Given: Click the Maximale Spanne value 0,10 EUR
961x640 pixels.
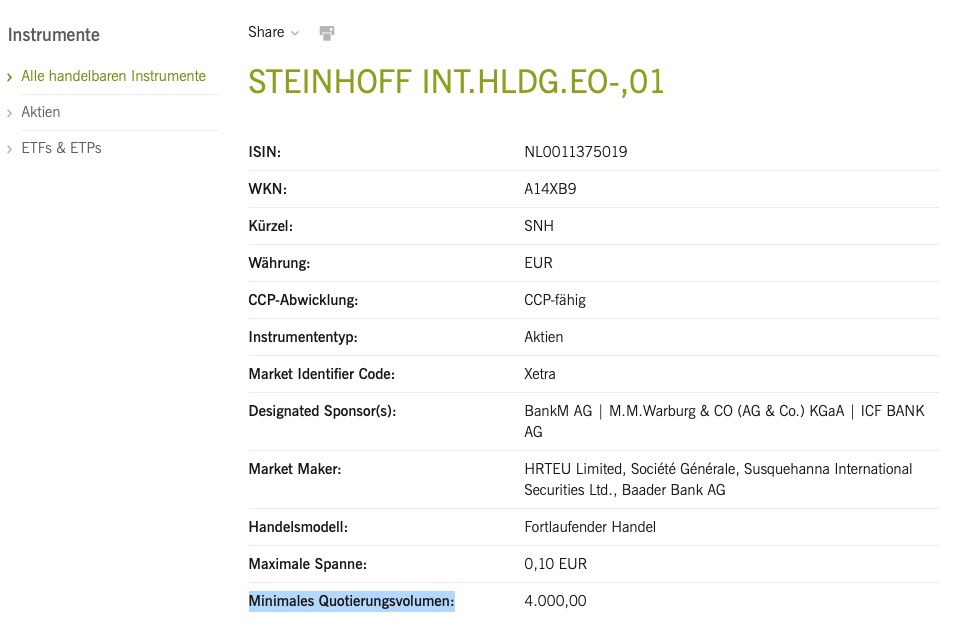Looking at the screenshot, I should coord(555,564).
